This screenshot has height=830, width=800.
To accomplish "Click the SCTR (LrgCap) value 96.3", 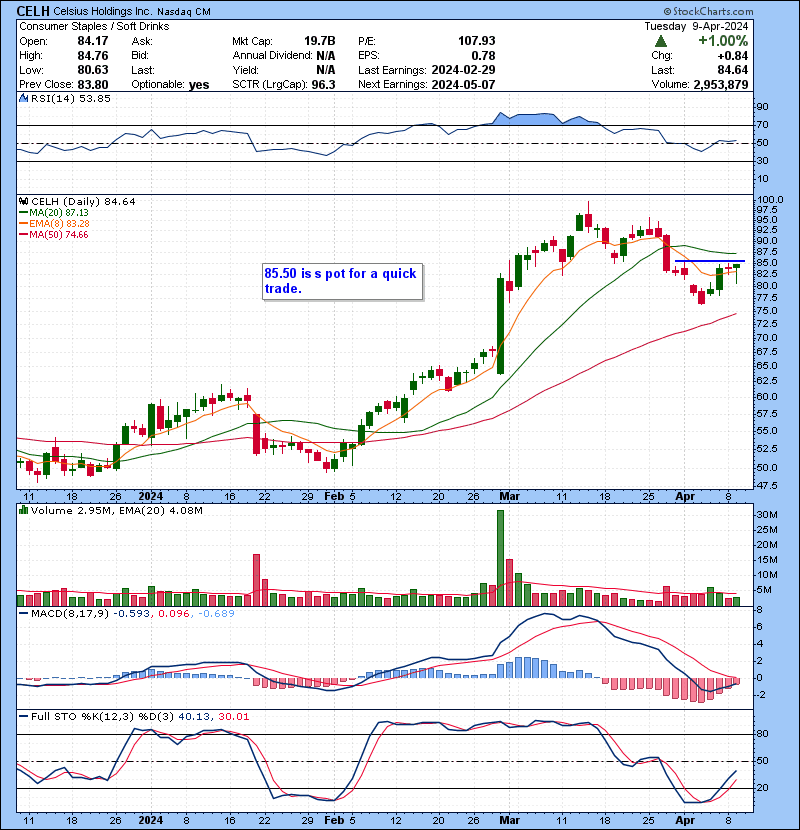I will pyautogui.click(x=323, y=85).
